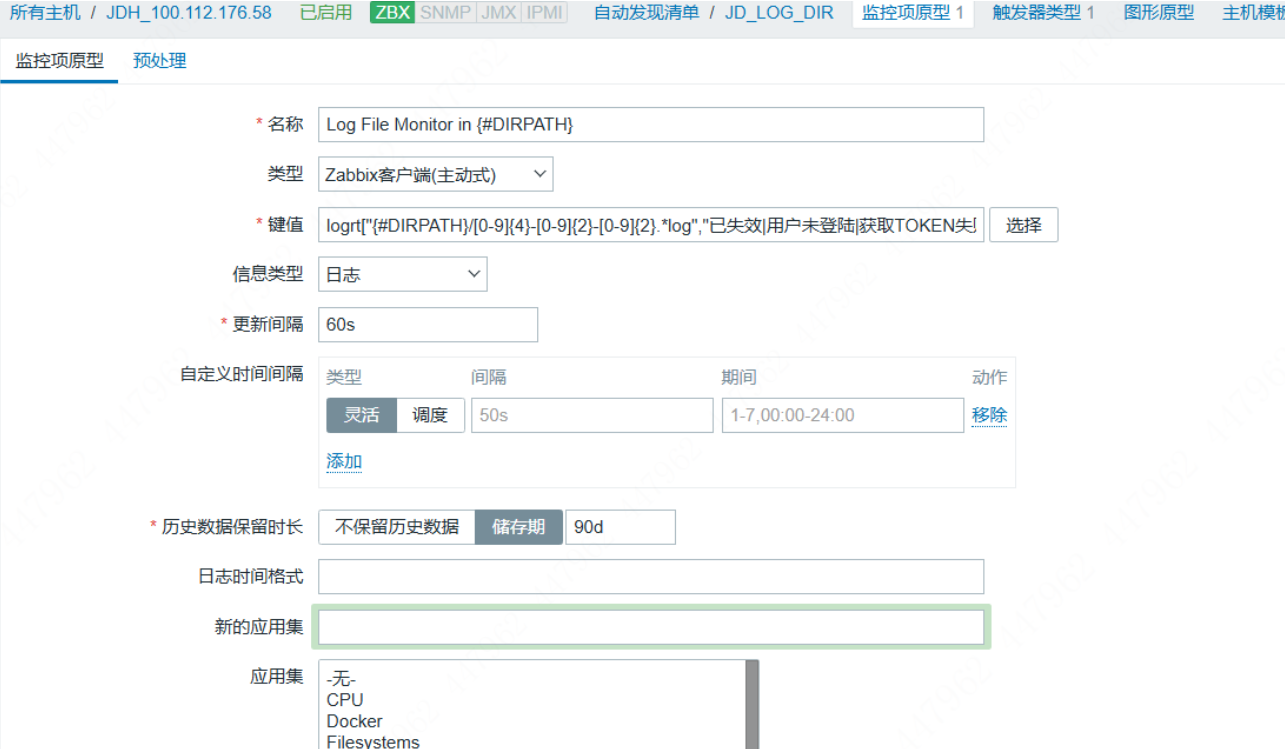The height and width of the screenshot is (749, 1285).
Task: Click the IPMI availability badge
Action: 546,13
